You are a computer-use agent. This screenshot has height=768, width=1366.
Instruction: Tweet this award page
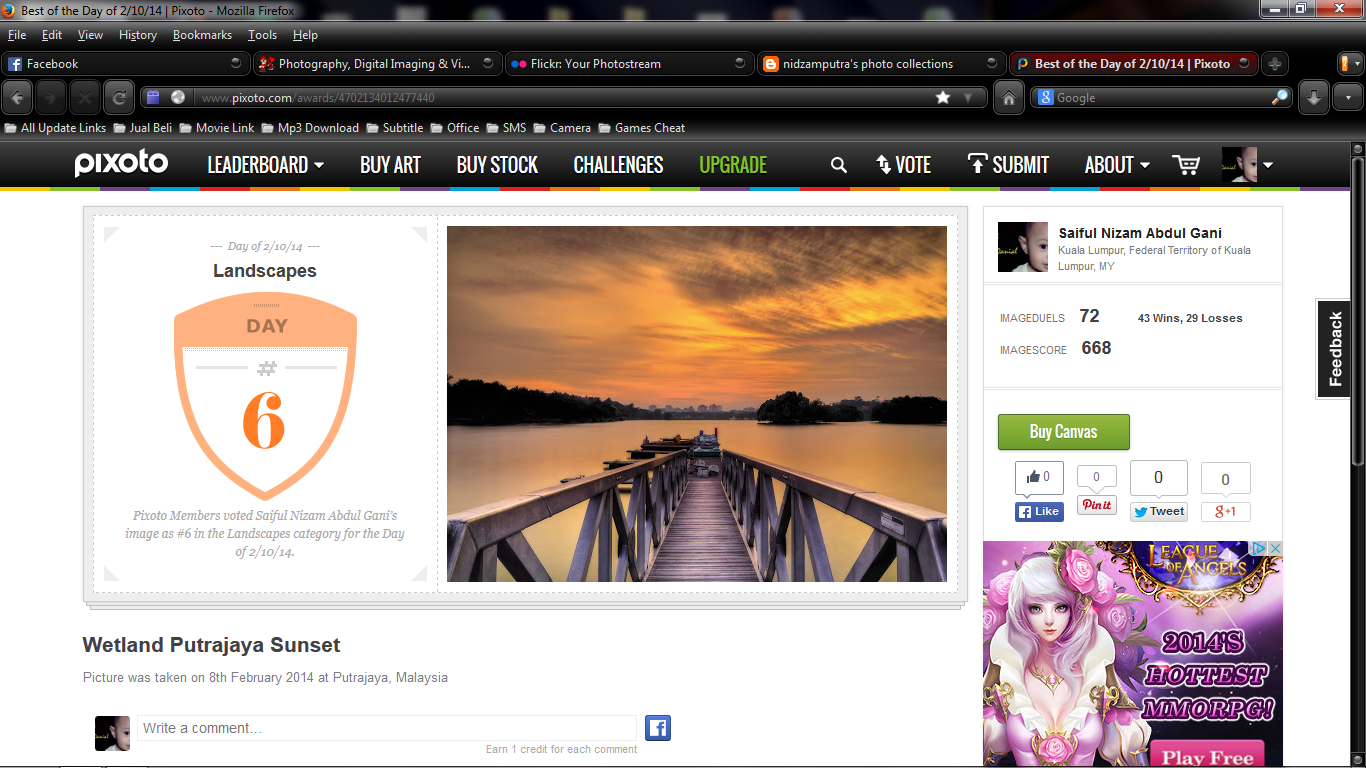click(x=1158, y=511)
